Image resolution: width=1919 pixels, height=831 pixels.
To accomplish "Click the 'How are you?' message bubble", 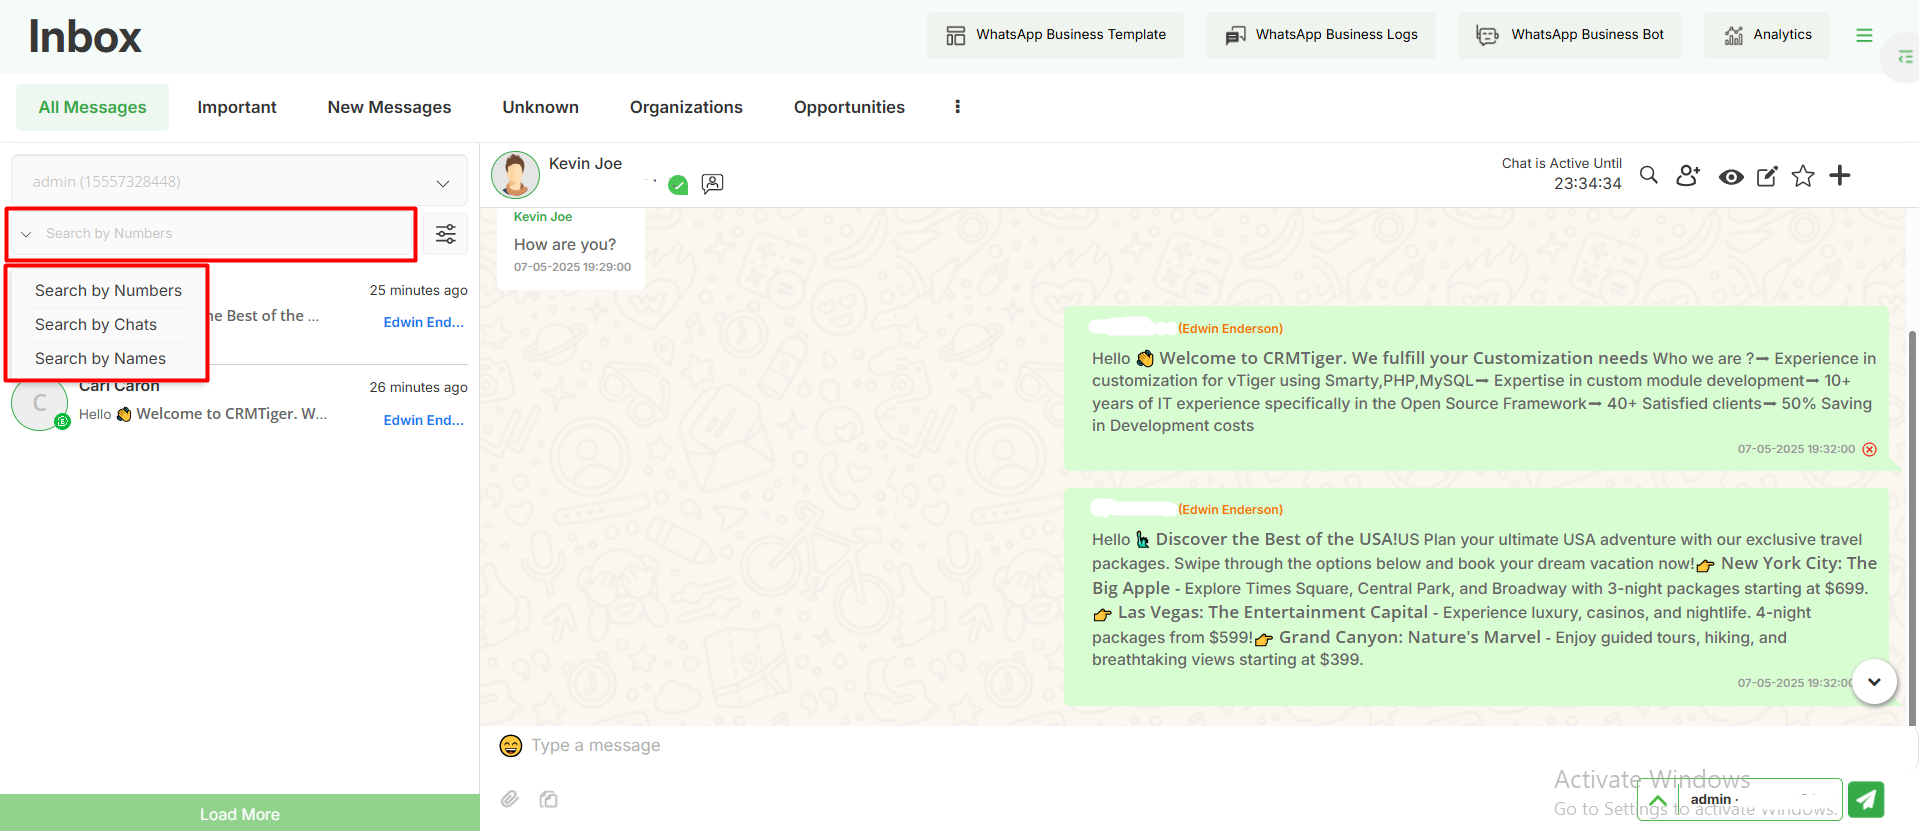I will (571, 249).
